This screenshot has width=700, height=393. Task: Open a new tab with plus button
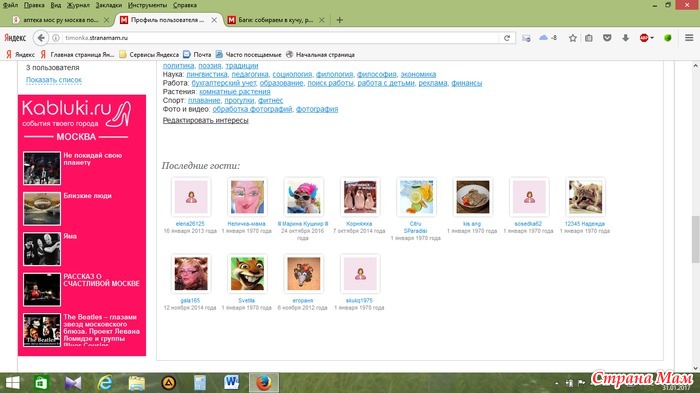pos(340,20)
